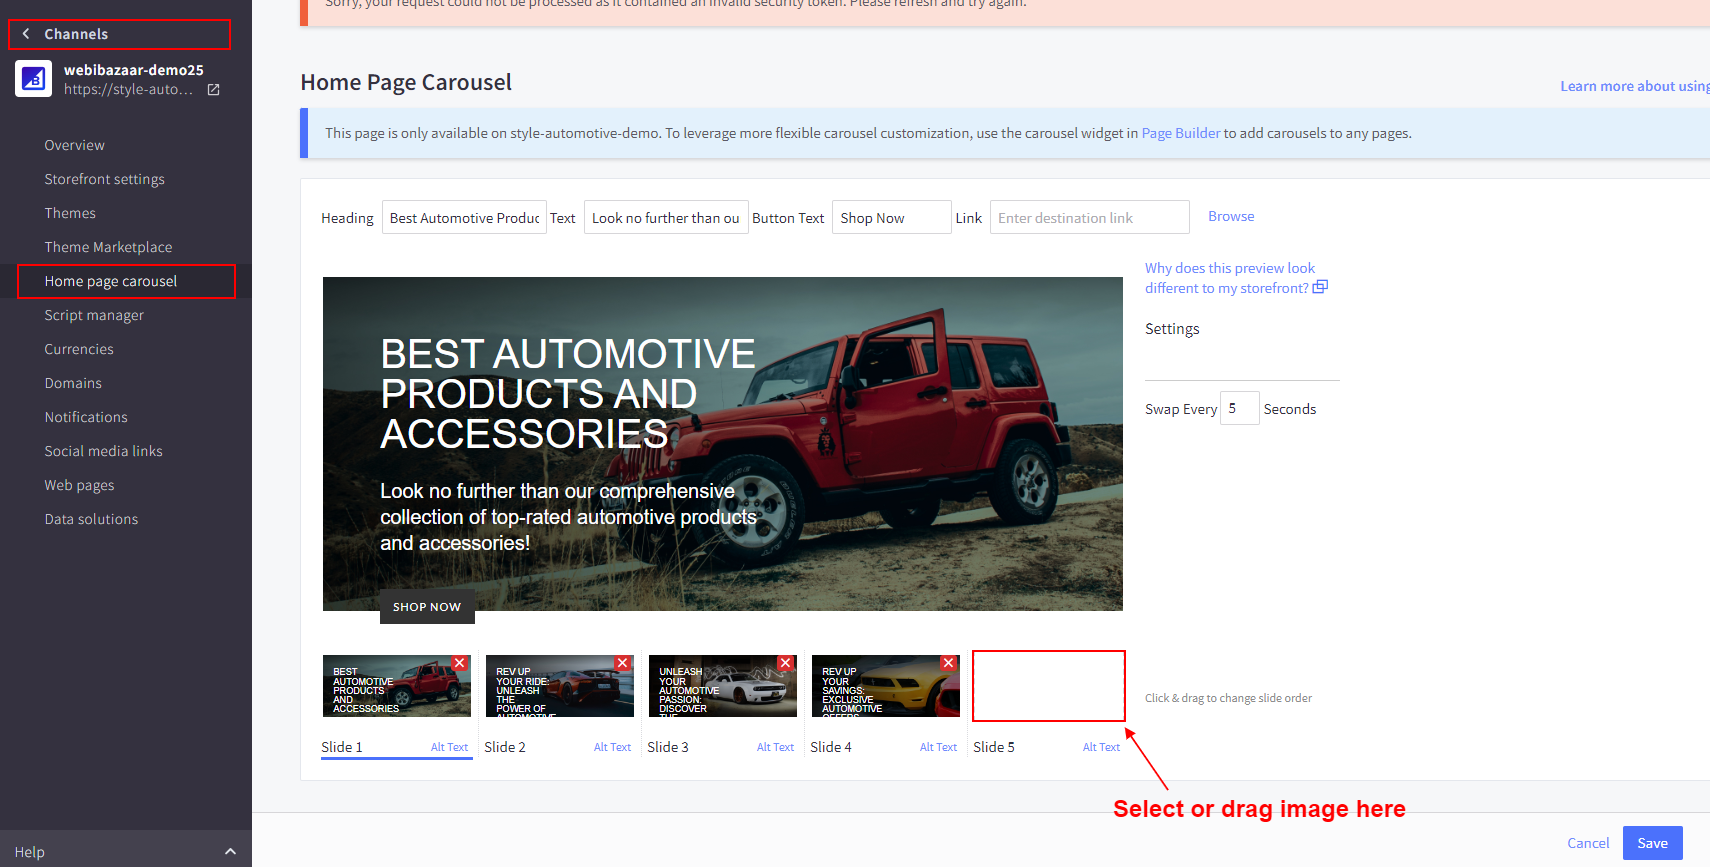
Task: Edit Alt Text for Slide 3
Action: point(775,747)
